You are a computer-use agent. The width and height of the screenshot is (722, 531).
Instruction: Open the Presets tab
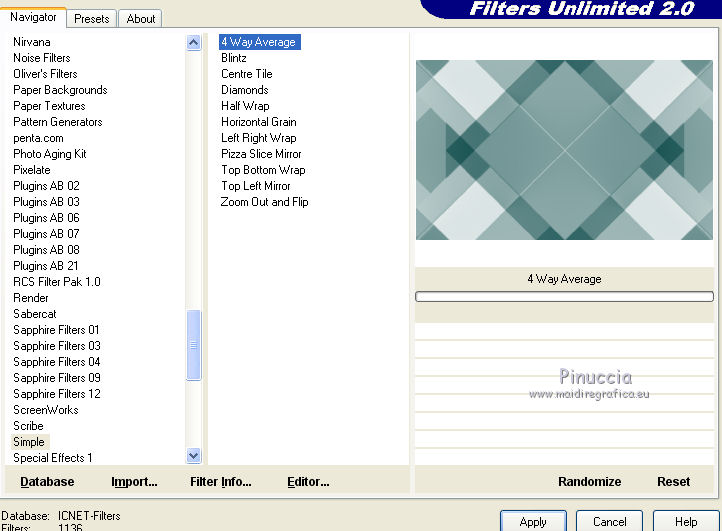click(92, 19)
